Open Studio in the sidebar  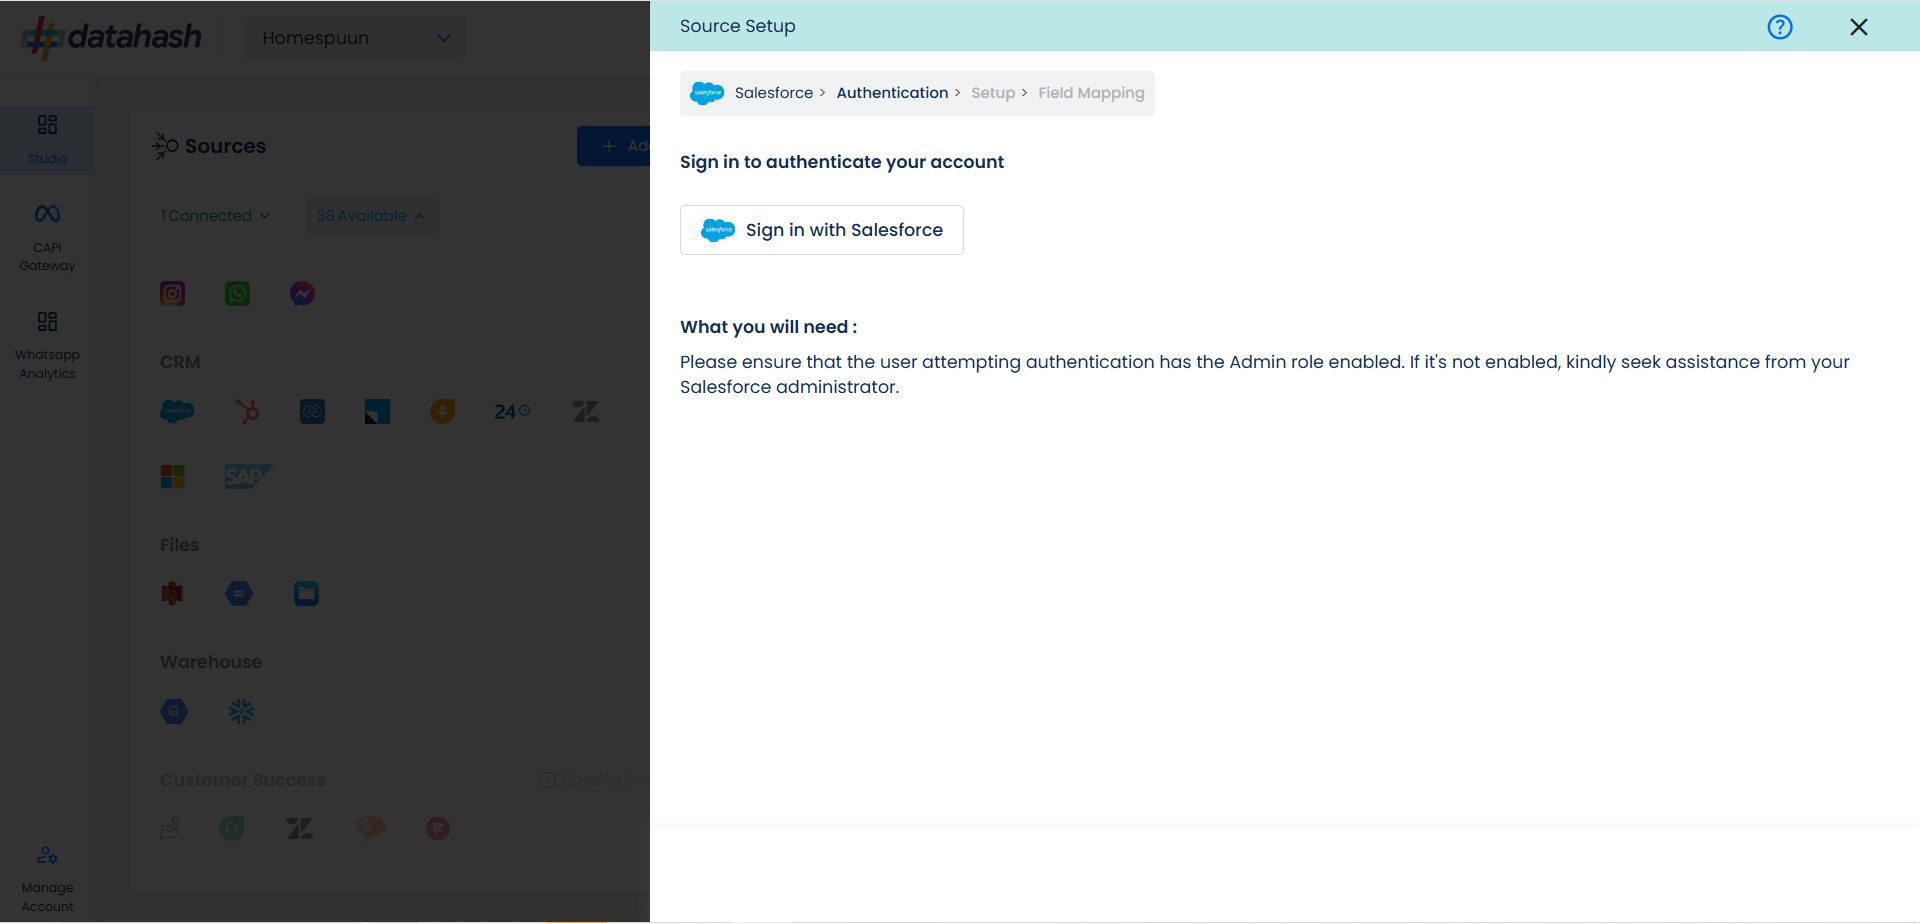coord(47,139)
